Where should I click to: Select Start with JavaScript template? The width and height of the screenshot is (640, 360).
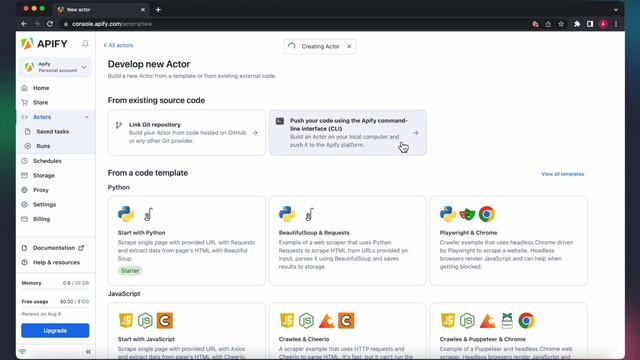[x=187, y=331]
